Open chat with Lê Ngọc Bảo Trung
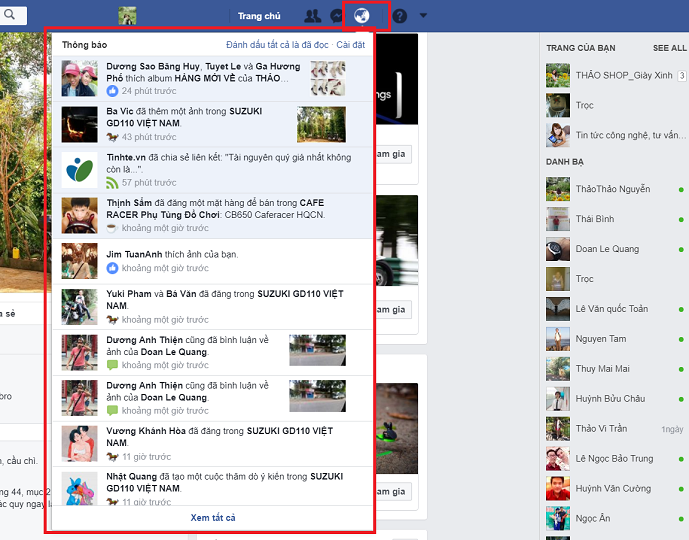 click(x=616, y=458)
